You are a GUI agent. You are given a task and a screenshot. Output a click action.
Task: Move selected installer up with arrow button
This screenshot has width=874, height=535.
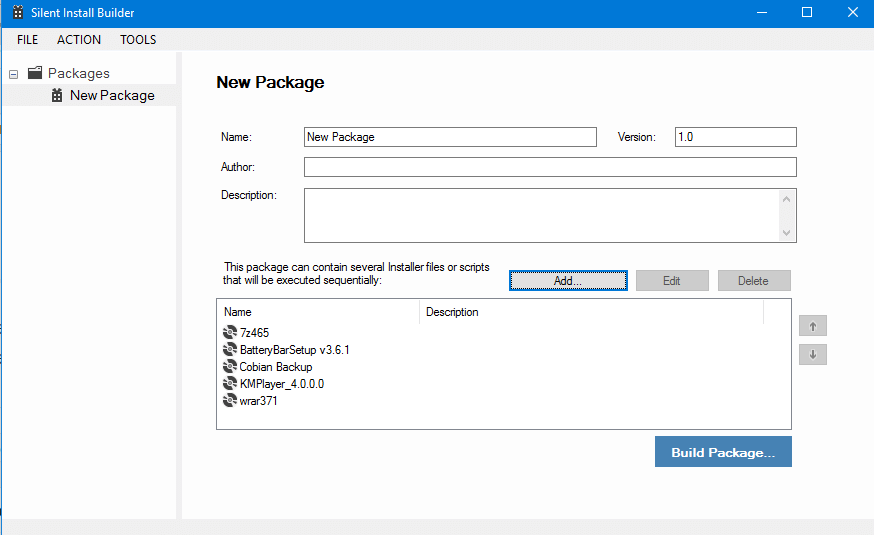[x=813, y=326]
